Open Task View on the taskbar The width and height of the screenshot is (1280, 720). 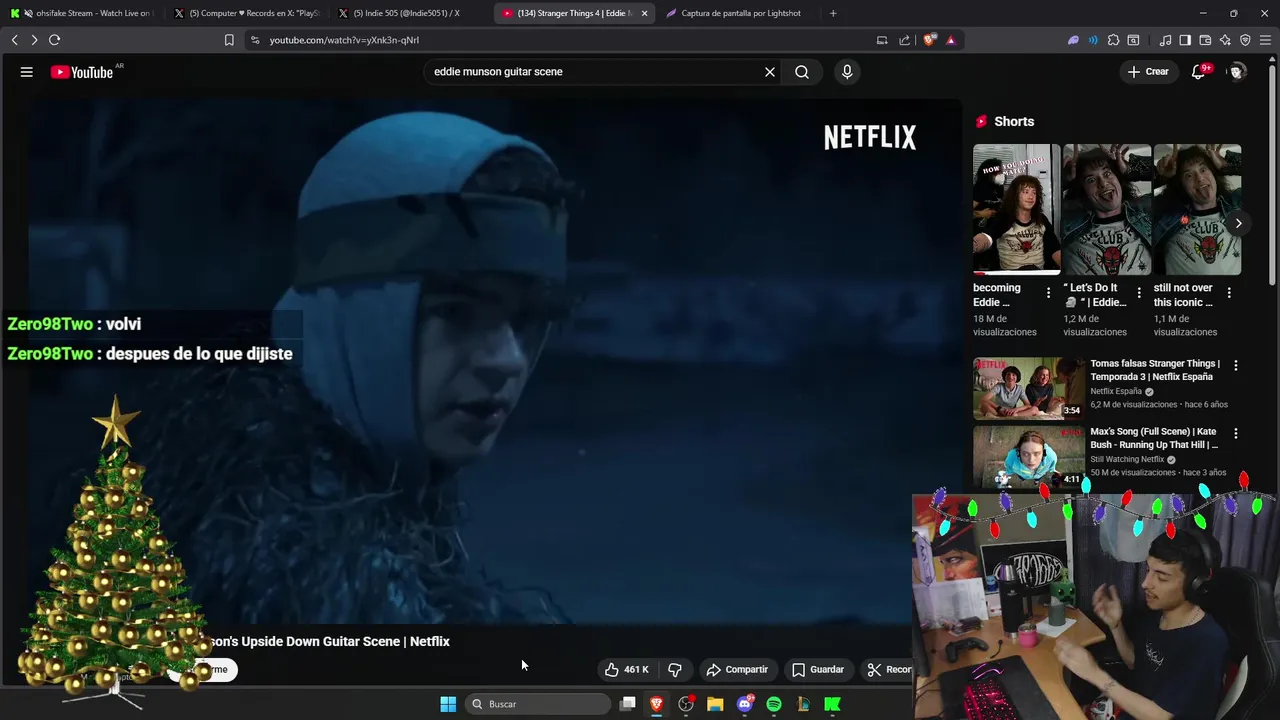click(628, 704)
